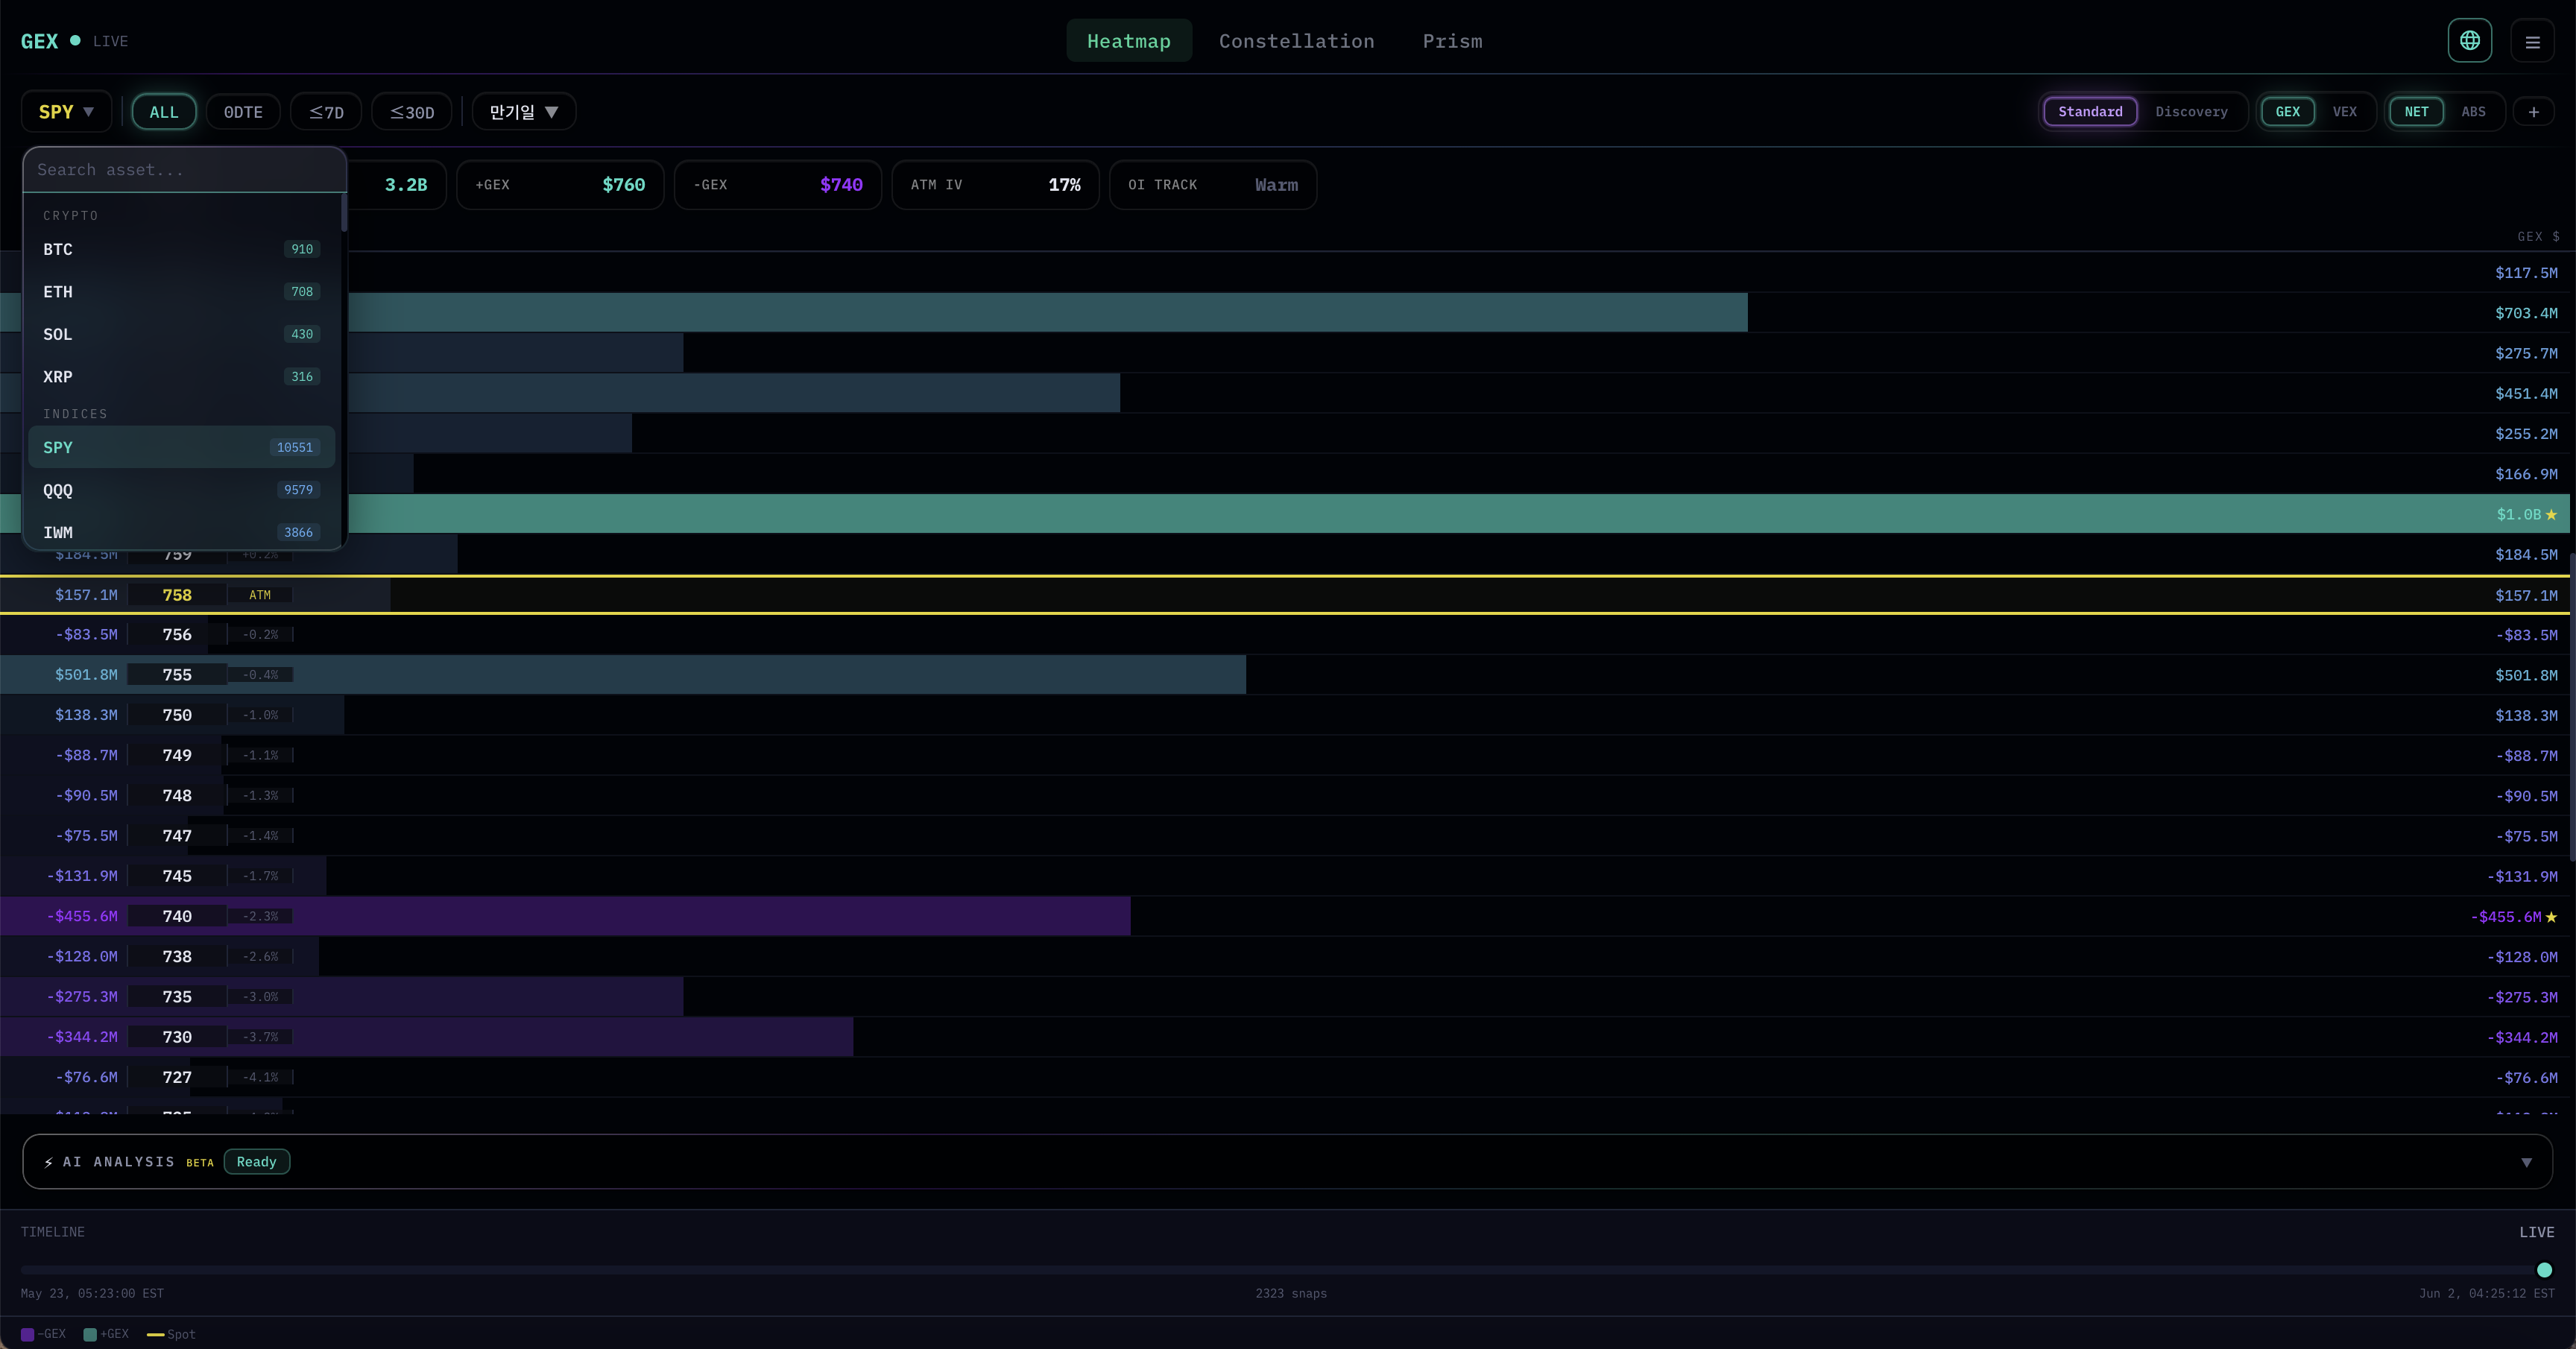Screen dimensions: 2576x1349
Task: Select BTC from the asset list
Action: point(181,249)
